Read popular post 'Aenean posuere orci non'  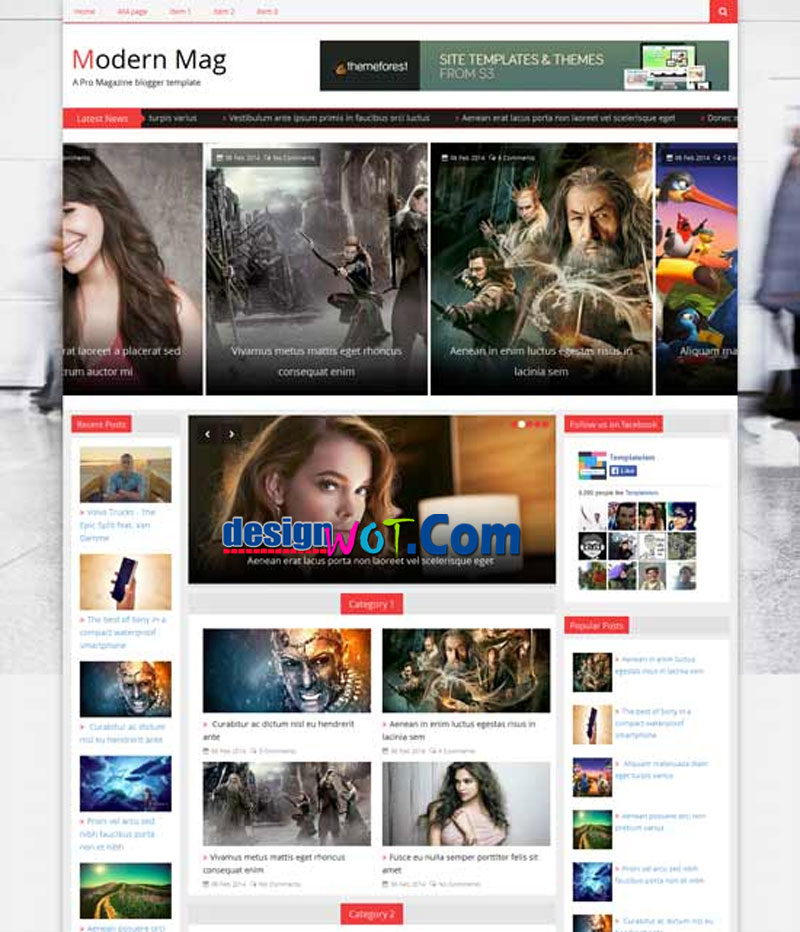(x=660, y=821)
